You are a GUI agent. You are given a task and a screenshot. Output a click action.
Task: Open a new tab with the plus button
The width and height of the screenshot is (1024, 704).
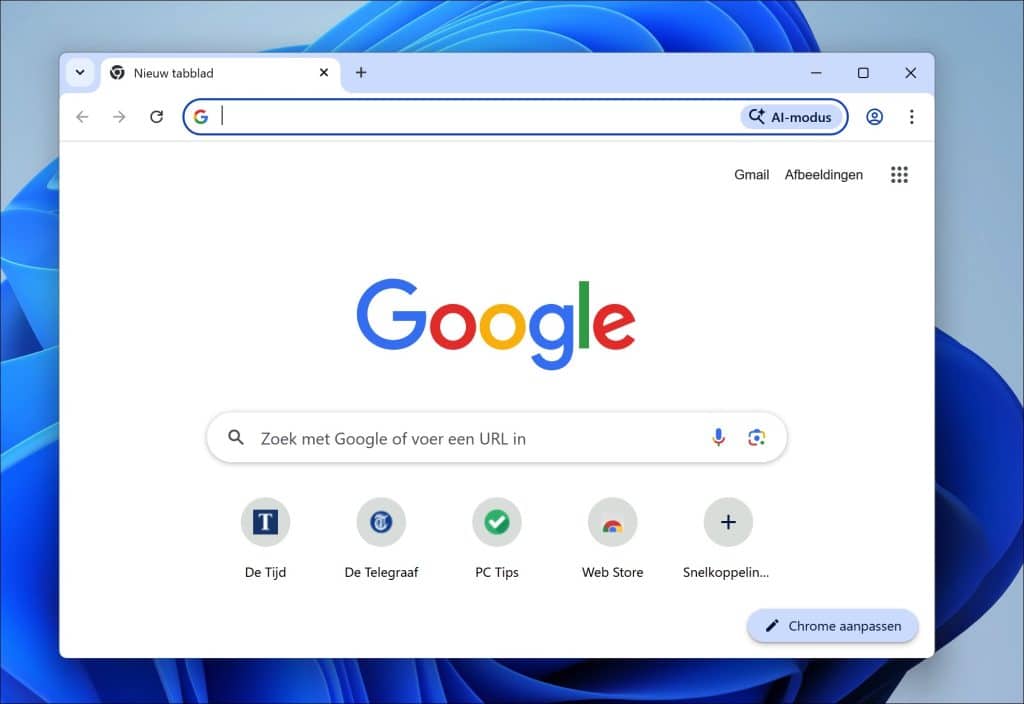pos(361,72)
